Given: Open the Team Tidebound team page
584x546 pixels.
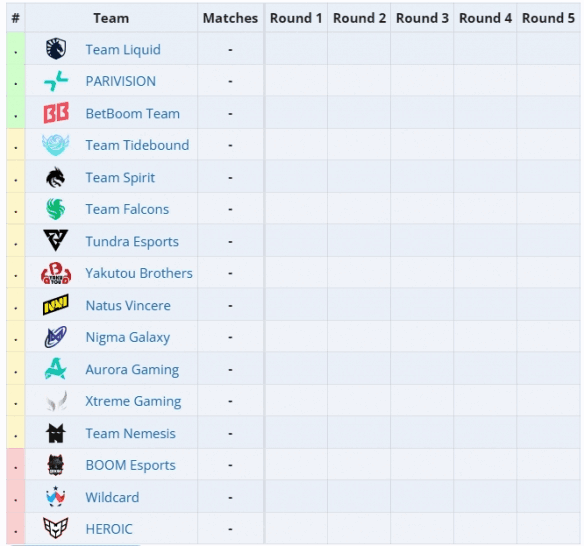Looking at the screenshot, I should pos(137,145).
